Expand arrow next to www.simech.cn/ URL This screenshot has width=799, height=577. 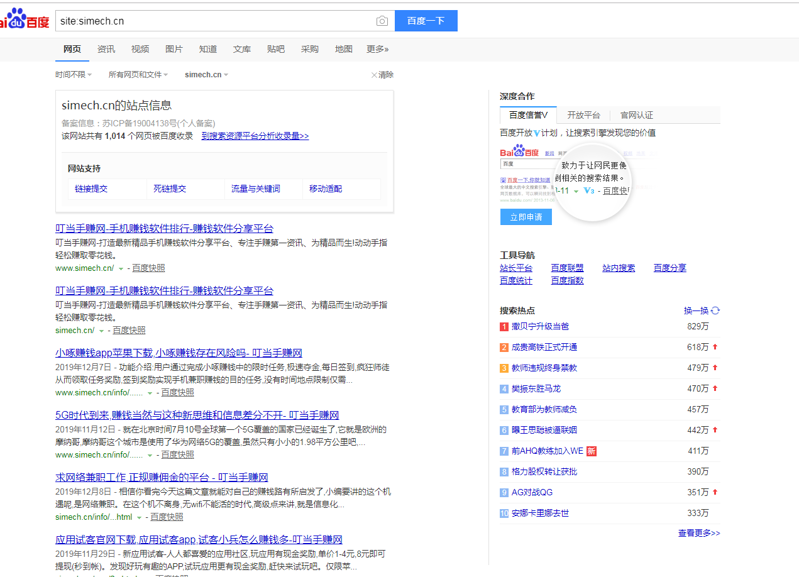(x=121, y=269)
